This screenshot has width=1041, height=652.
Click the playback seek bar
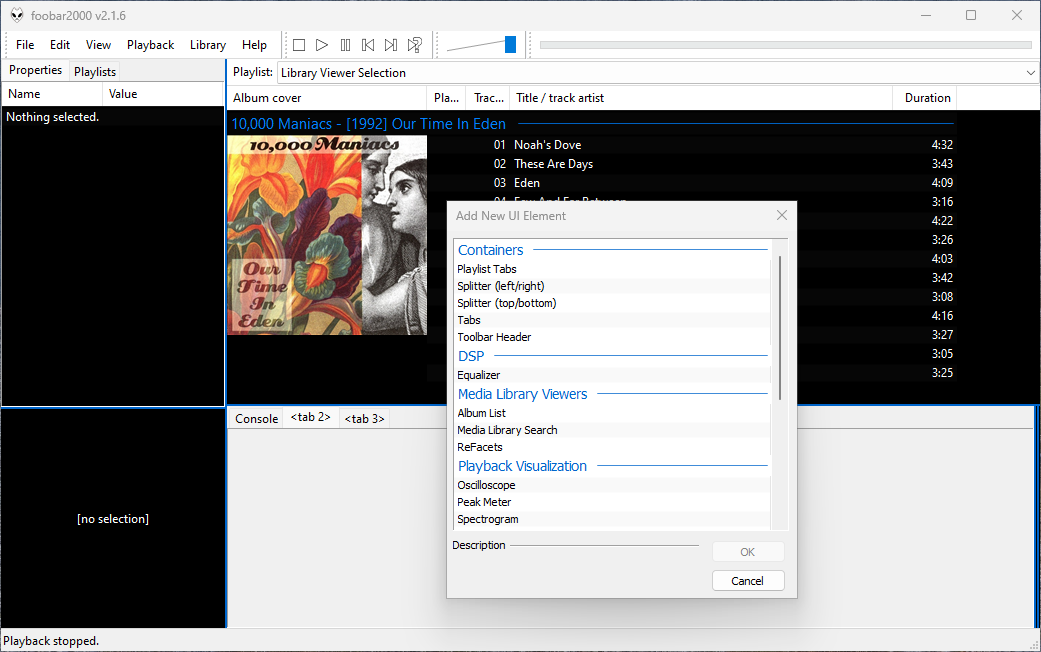(785, 45)
